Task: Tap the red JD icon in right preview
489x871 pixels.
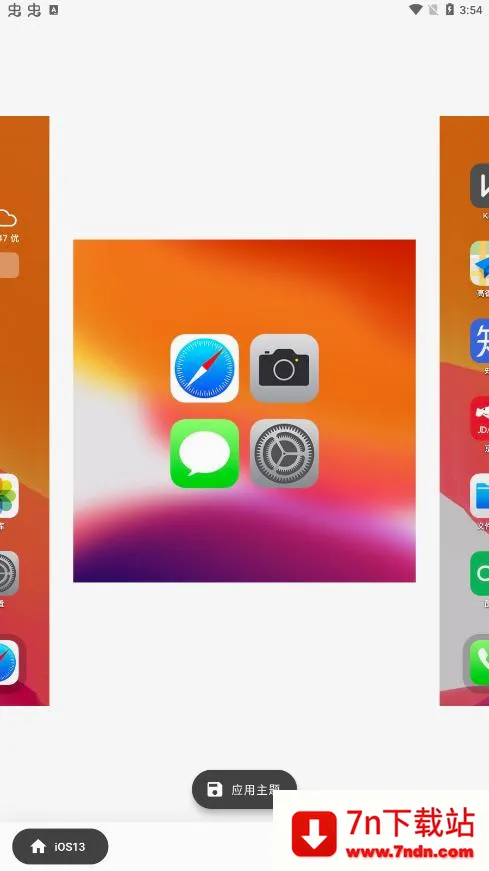Action: pos(479,418)
